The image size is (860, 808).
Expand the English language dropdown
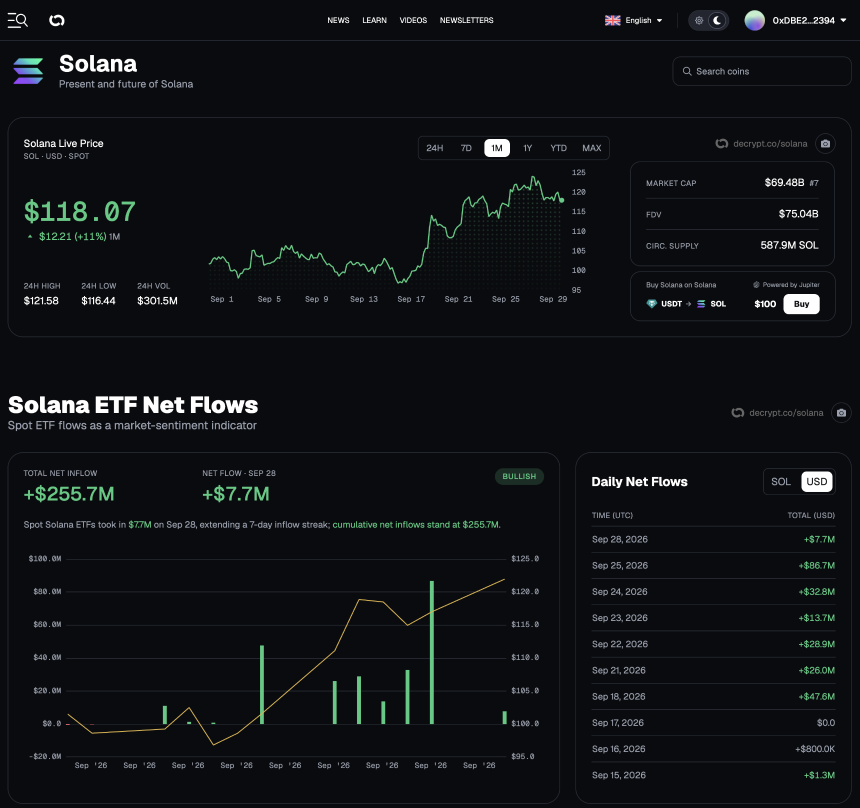coord(633,20)
